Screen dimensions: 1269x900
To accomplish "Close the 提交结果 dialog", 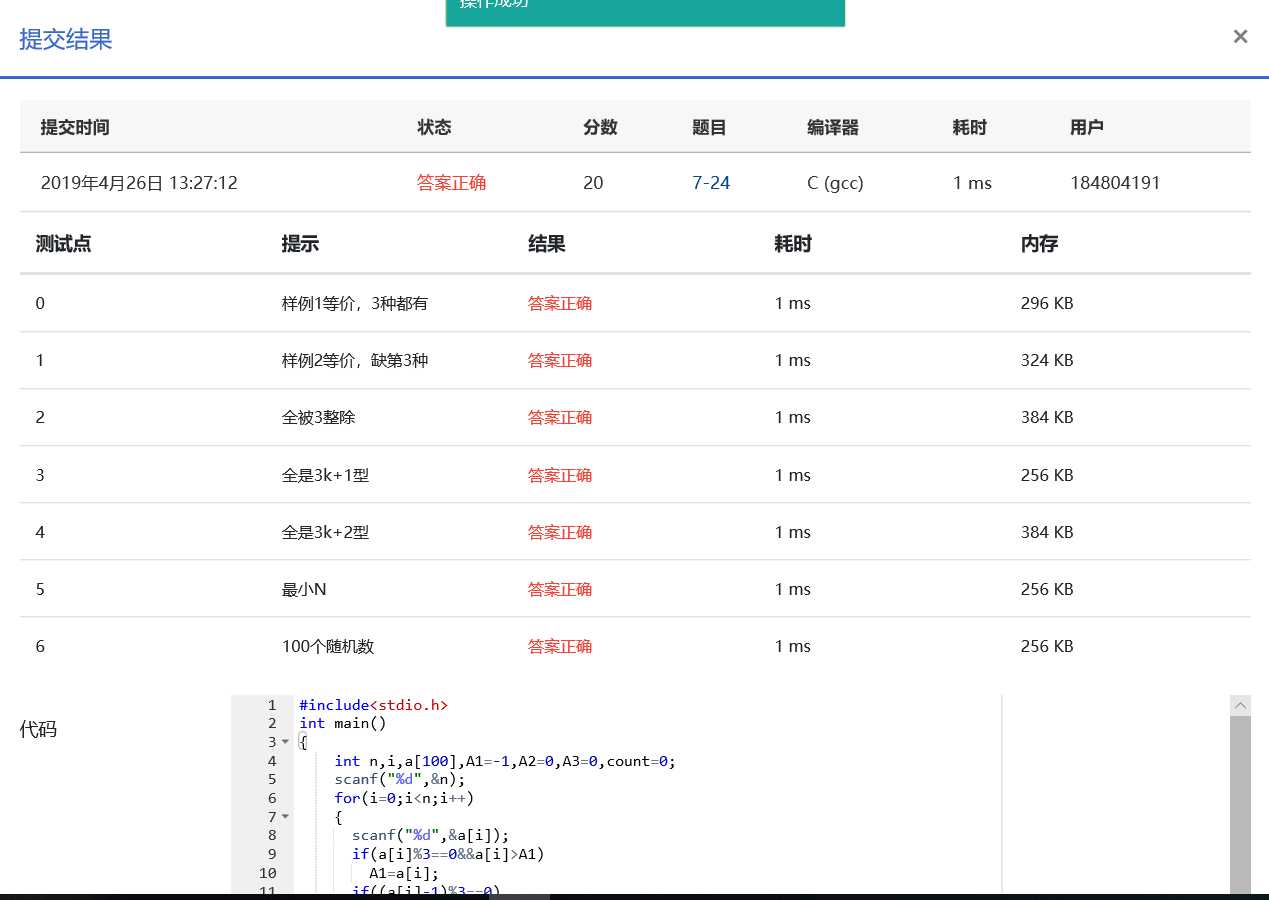I will pyautogui.click(x=1240, y=36).
